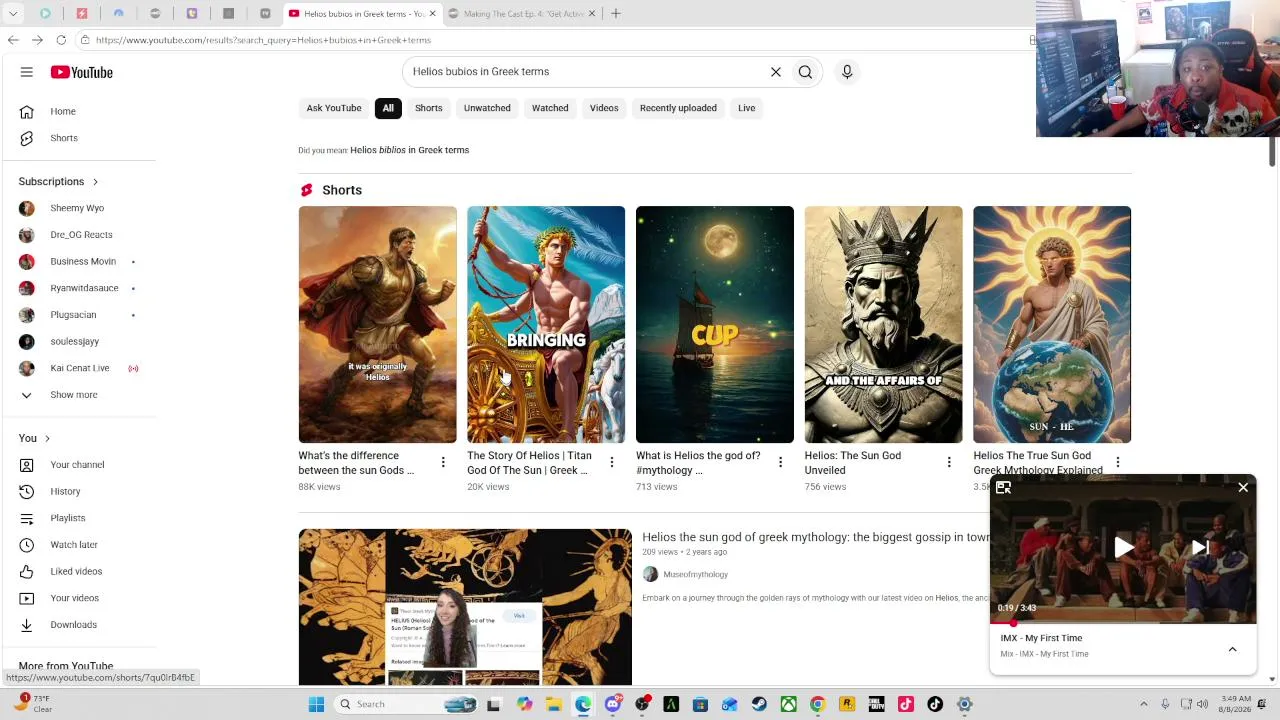Open options for 'What is Helios the god of' short
Image resolution: width=1280 pixels, height=720 pixels.
pyautogui.click(x=780, y=462)
